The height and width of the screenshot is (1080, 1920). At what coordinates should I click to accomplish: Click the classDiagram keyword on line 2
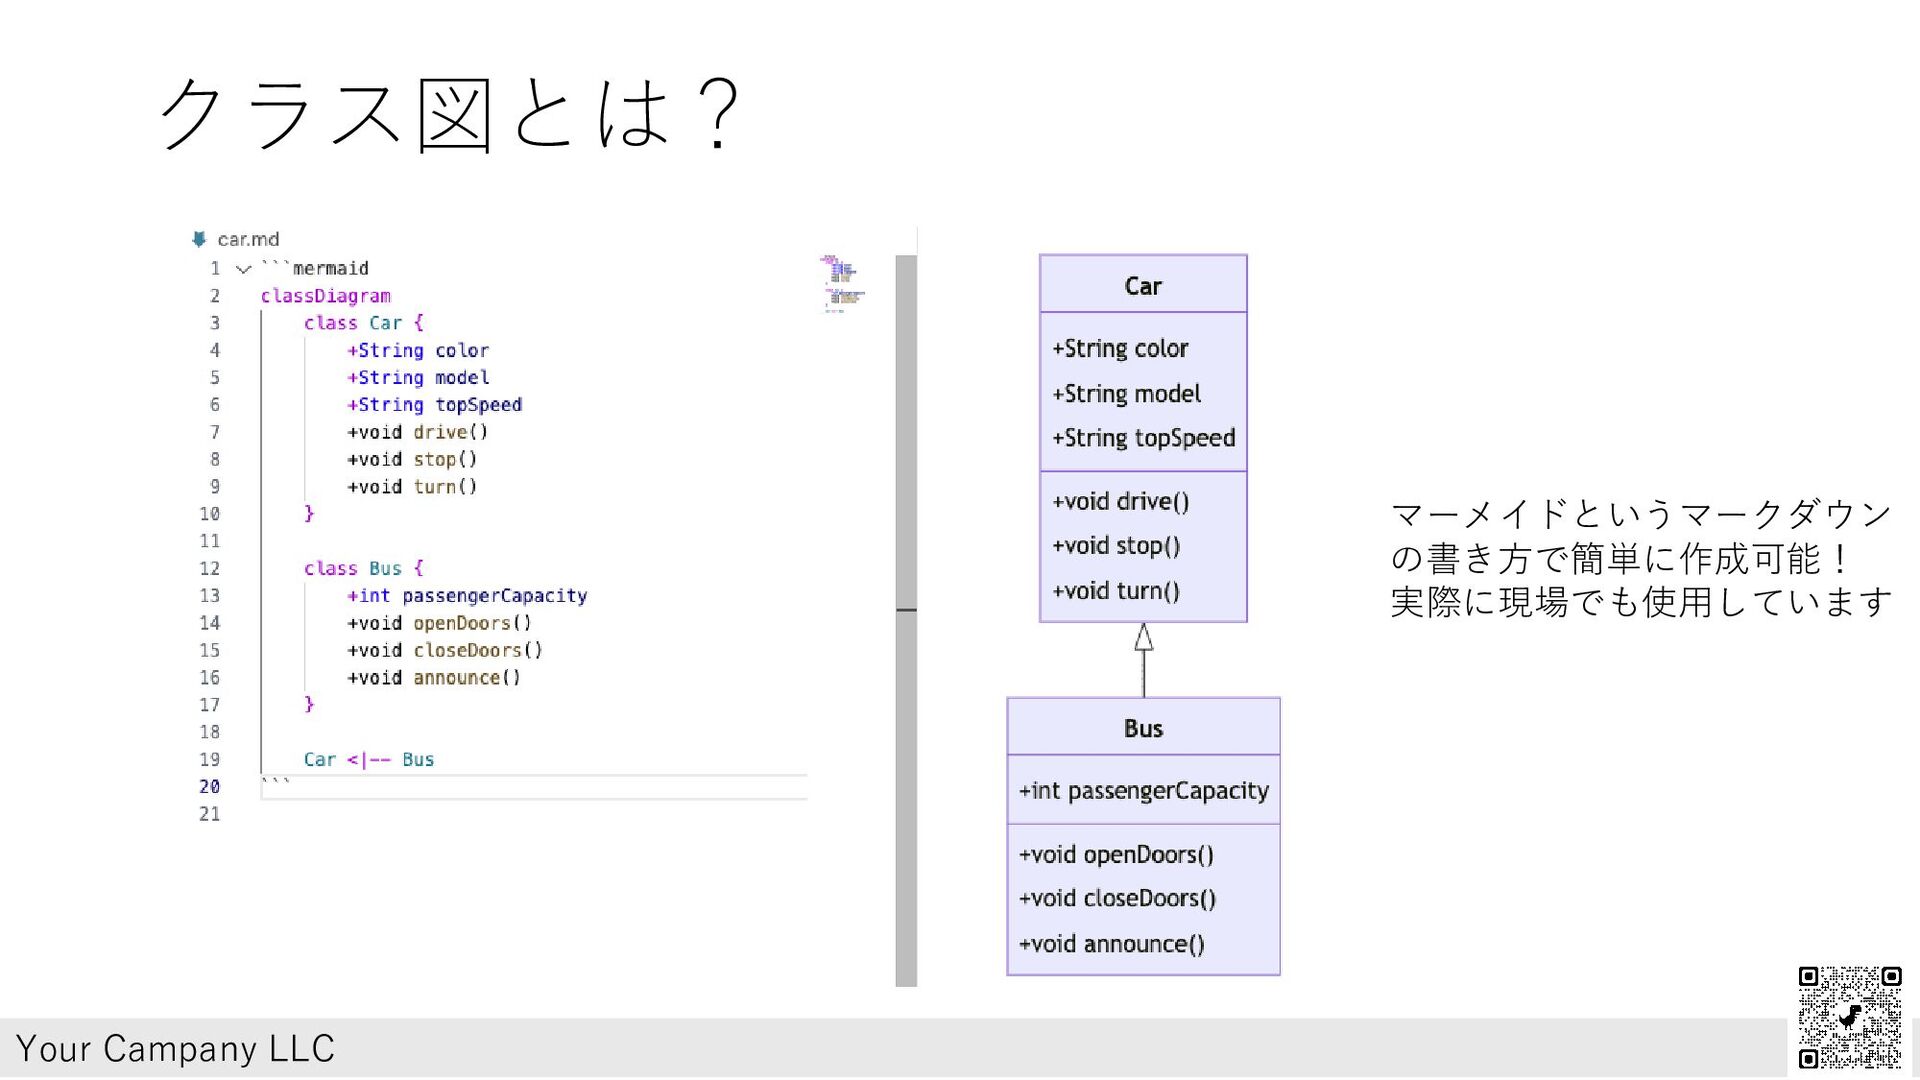(325, 296)
